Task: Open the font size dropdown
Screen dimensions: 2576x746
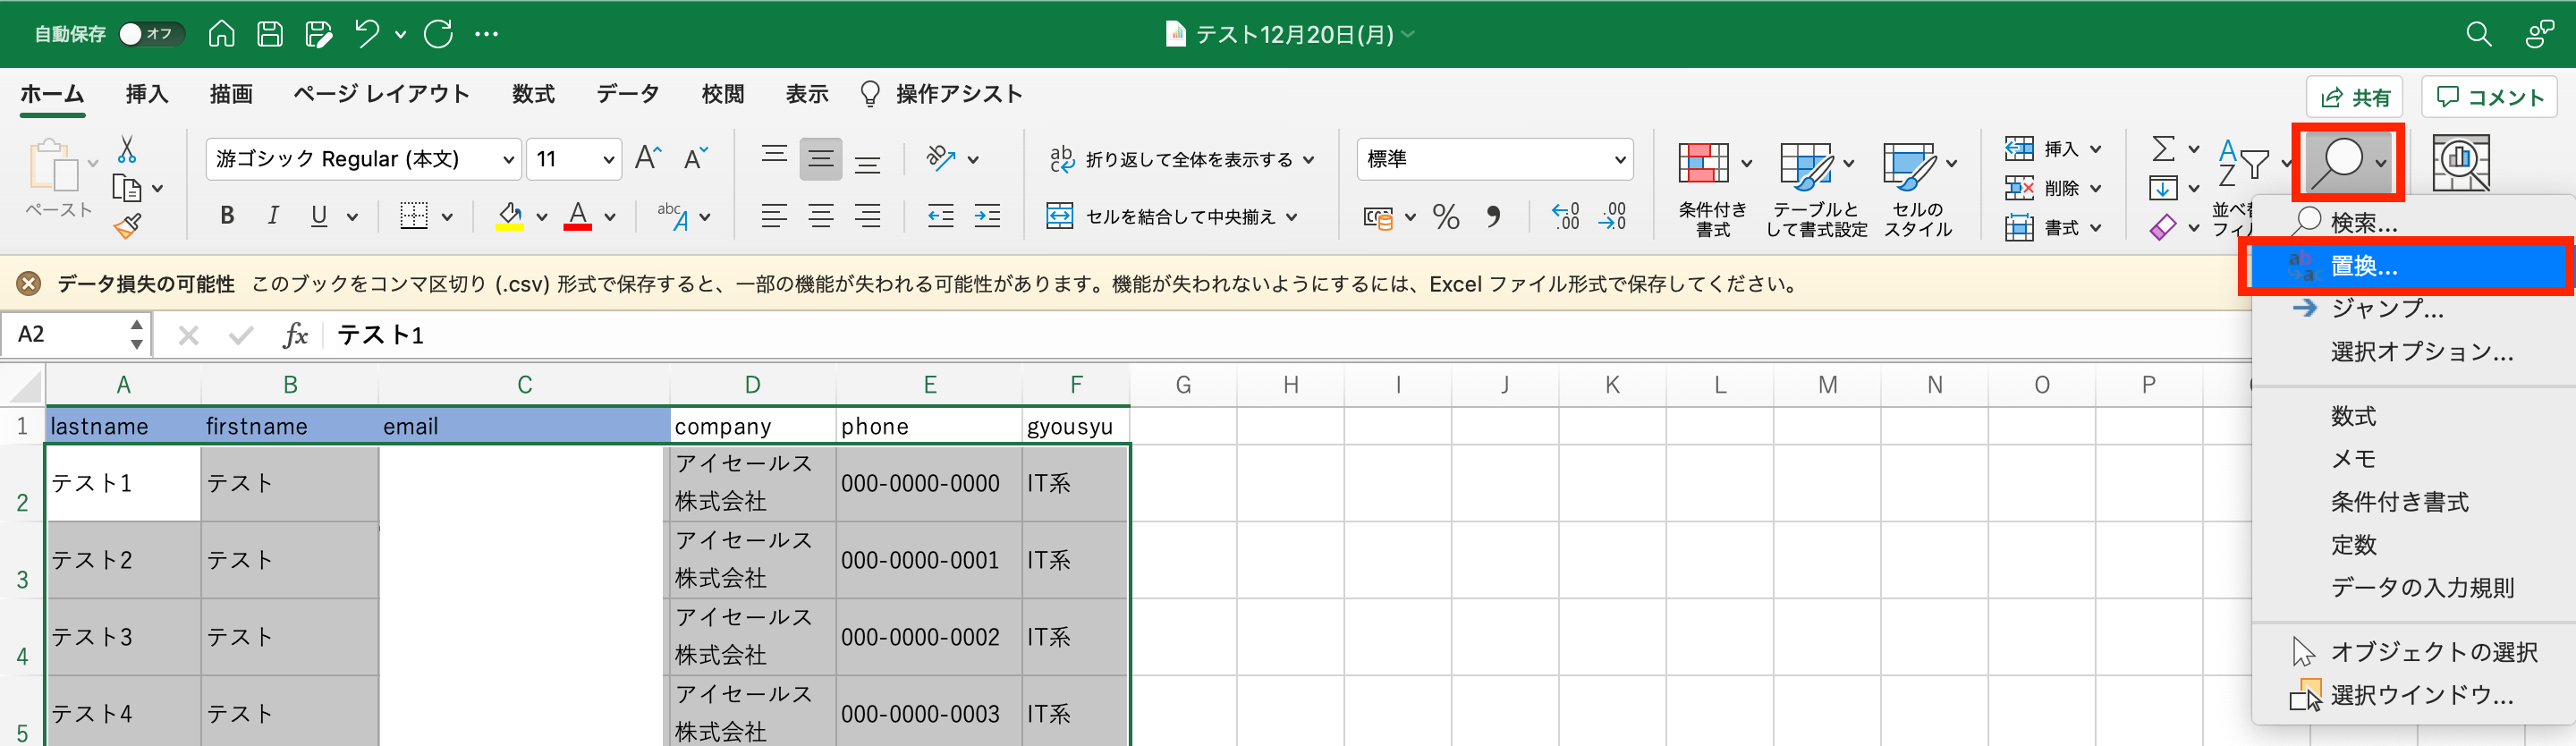Action: point(608,160)
